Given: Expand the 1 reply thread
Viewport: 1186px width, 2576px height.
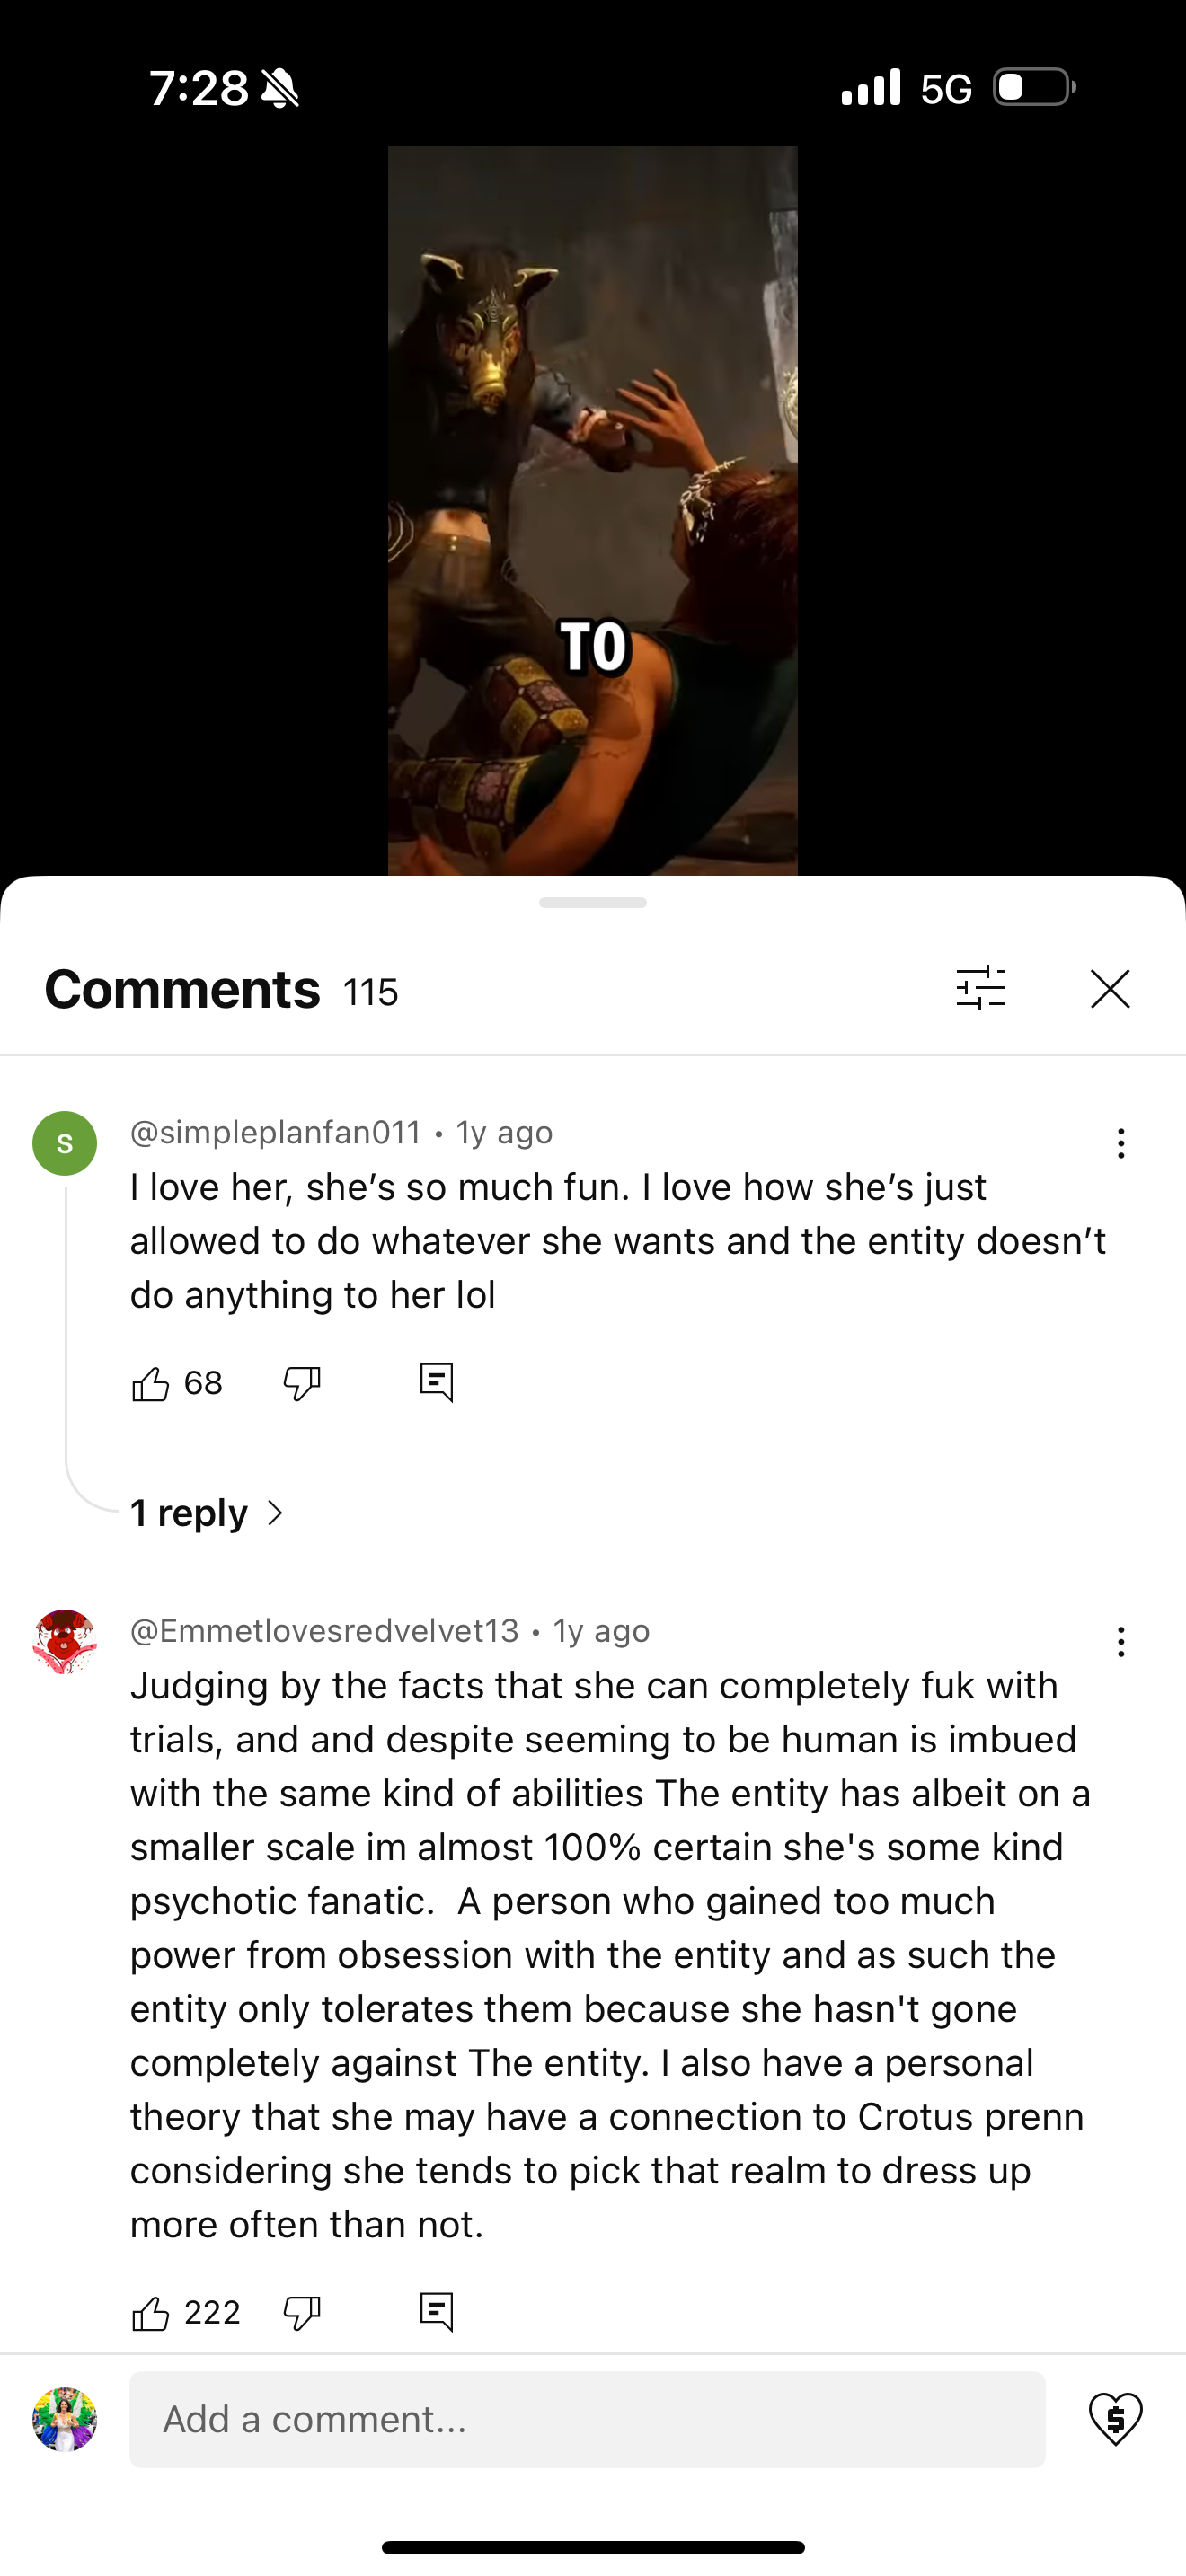Looking at the screenshot, I should coord(208,1513).
